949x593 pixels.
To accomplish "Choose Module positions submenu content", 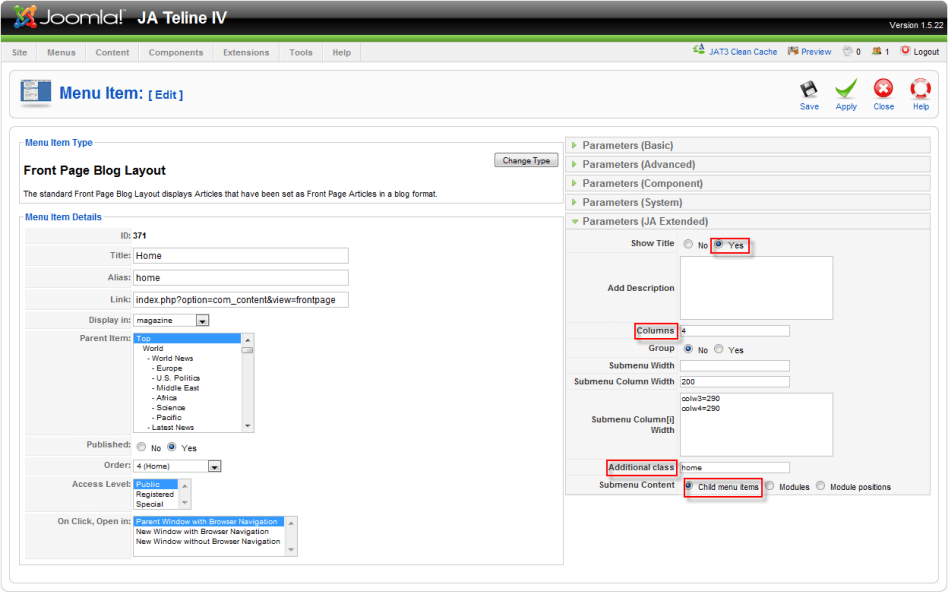I will tap(821, 486).
